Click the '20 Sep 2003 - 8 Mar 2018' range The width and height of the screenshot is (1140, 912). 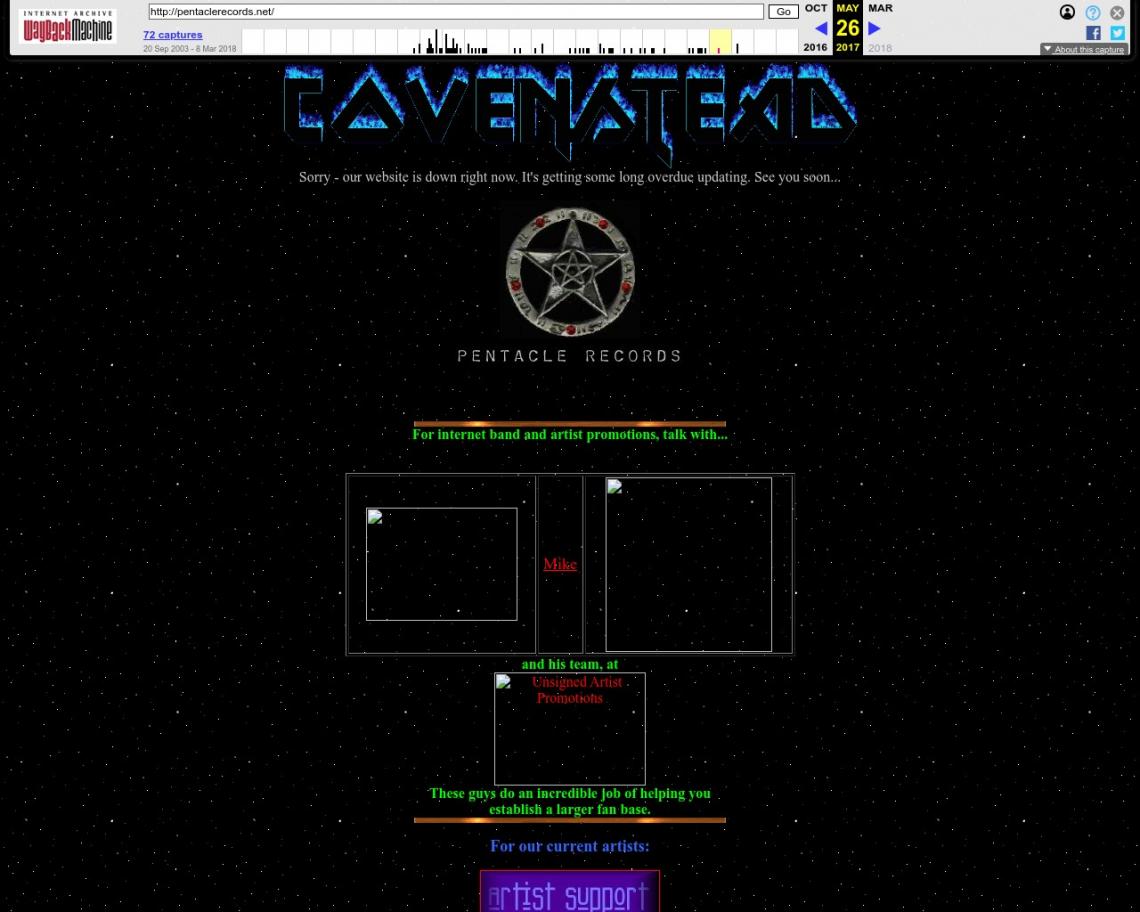pos(190,49)
